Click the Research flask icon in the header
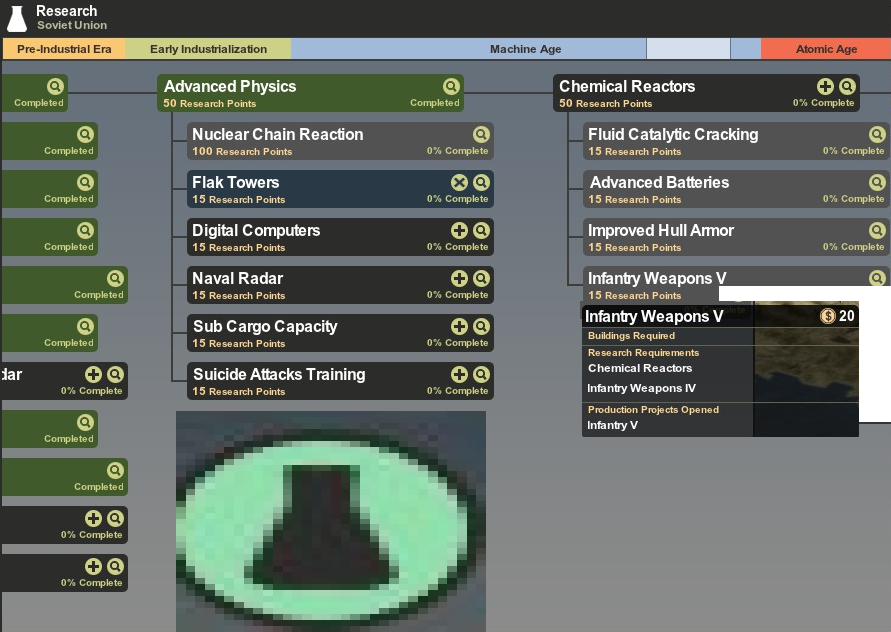891x632 pixels. click(x=17, y=19)
